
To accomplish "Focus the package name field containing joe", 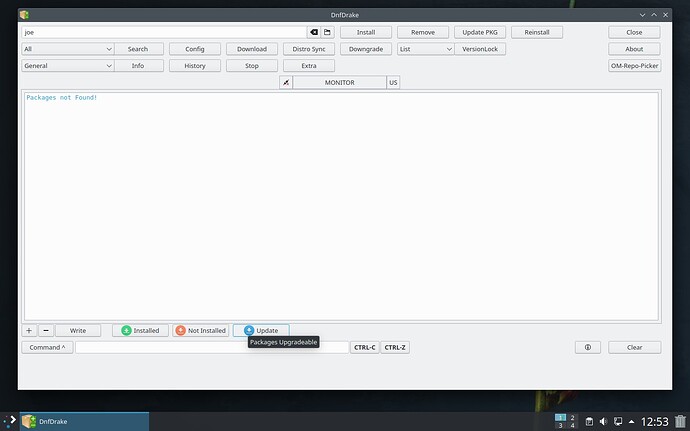I will (x=164, y=32).
